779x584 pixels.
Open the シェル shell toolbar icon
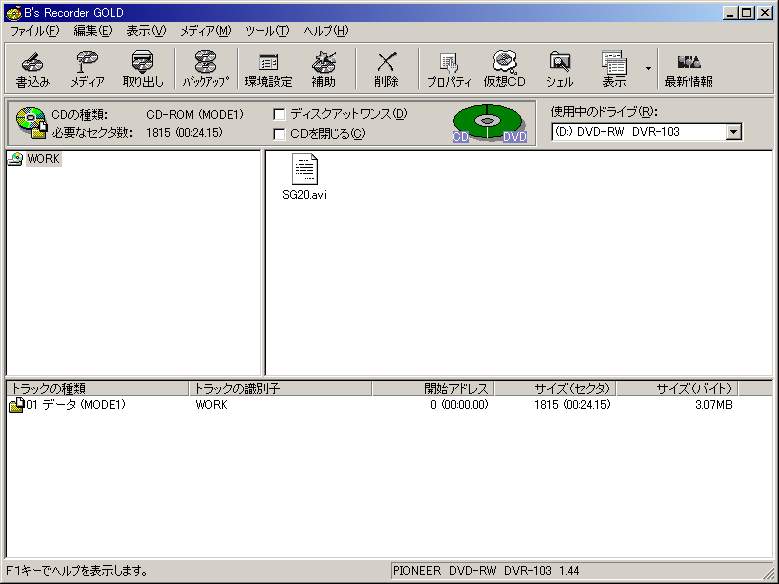[560, 69]
